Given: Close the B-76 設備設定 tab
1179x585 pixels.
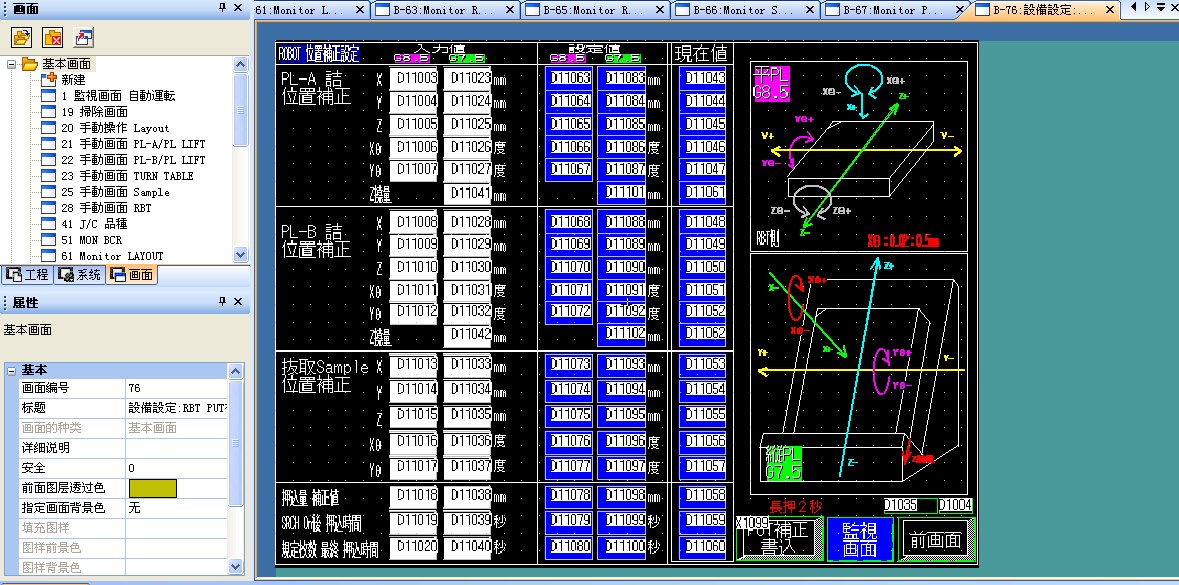Looking at the screenshot, I should [1108, 9].
